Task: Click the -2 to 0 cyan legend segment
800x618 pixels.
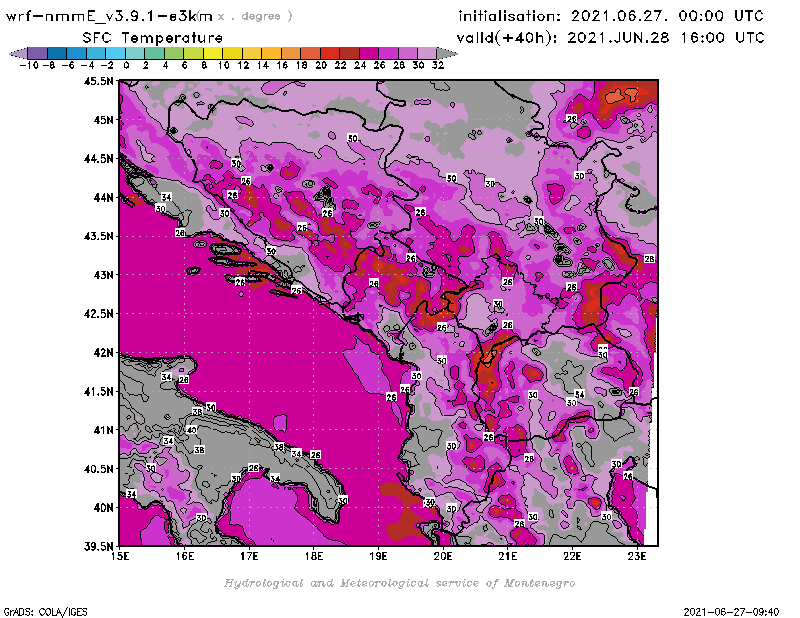Action: [x=116, y=53]
